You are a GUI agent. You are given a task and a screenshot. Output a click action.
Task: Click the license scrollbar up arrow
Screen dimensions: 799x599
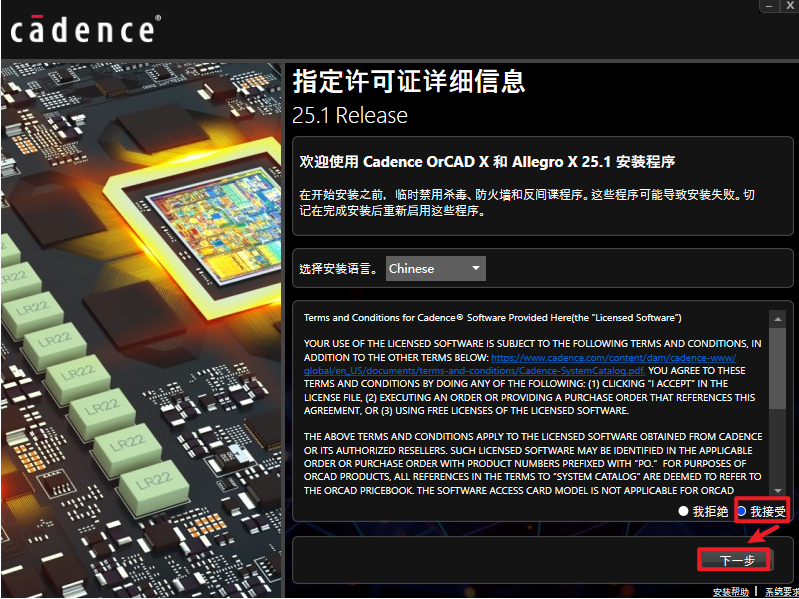click(x=776, y=318)
